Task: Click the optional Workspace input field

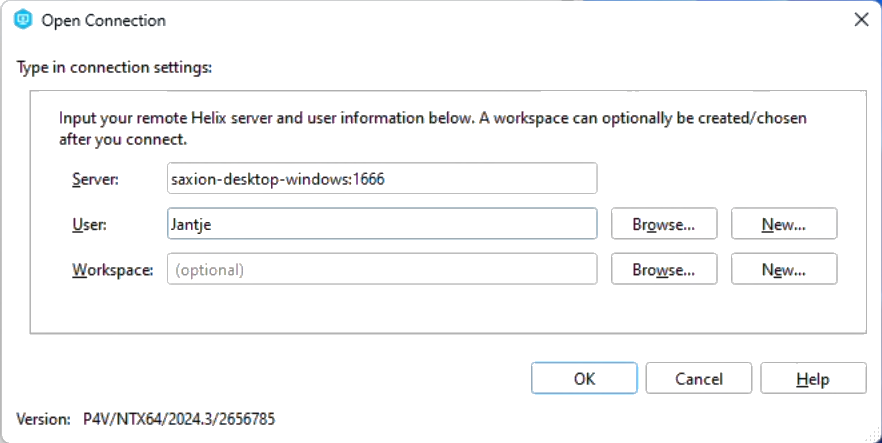Action: pos(381,269)
